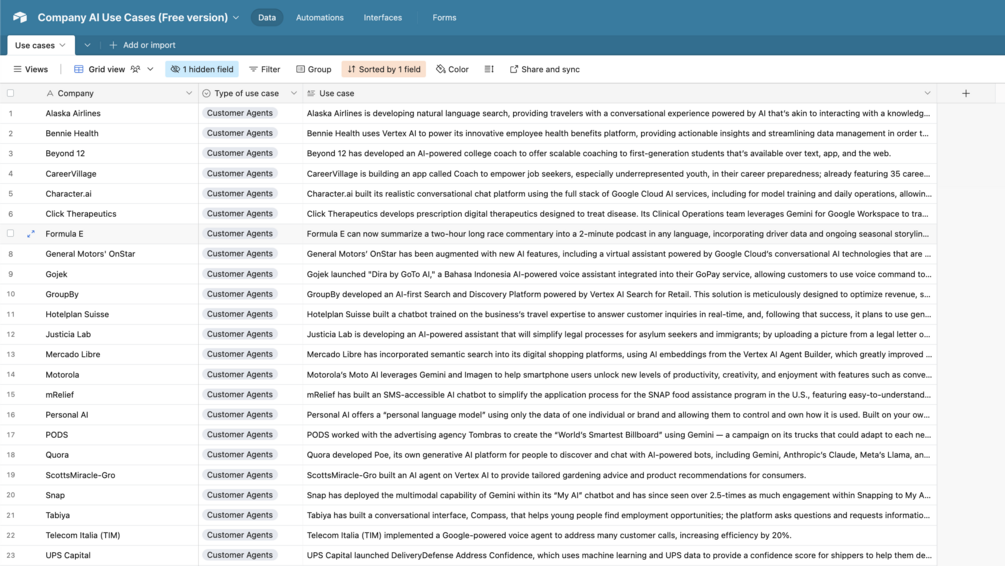This screenshot has width=1005, height=566.
Task: Click the Use case column header
Action: [619, 93]
